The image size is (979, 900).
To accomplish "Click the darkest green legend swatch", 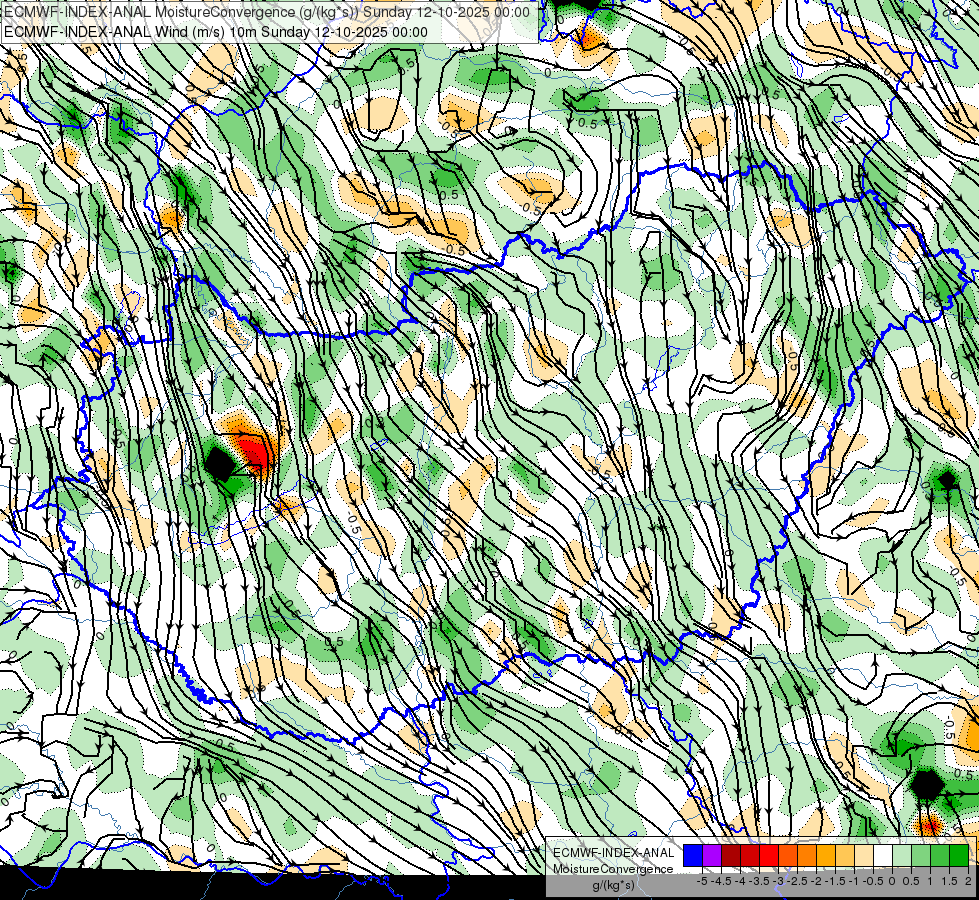I will click(959, 855).
